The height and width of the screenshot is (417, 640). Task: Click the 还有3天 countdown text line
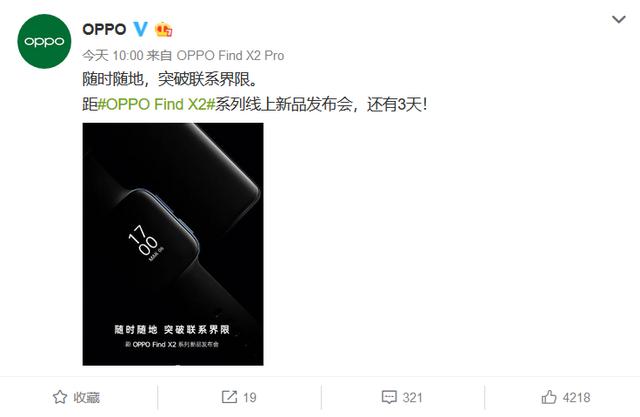pyautogui.click(x=255, y=104)
